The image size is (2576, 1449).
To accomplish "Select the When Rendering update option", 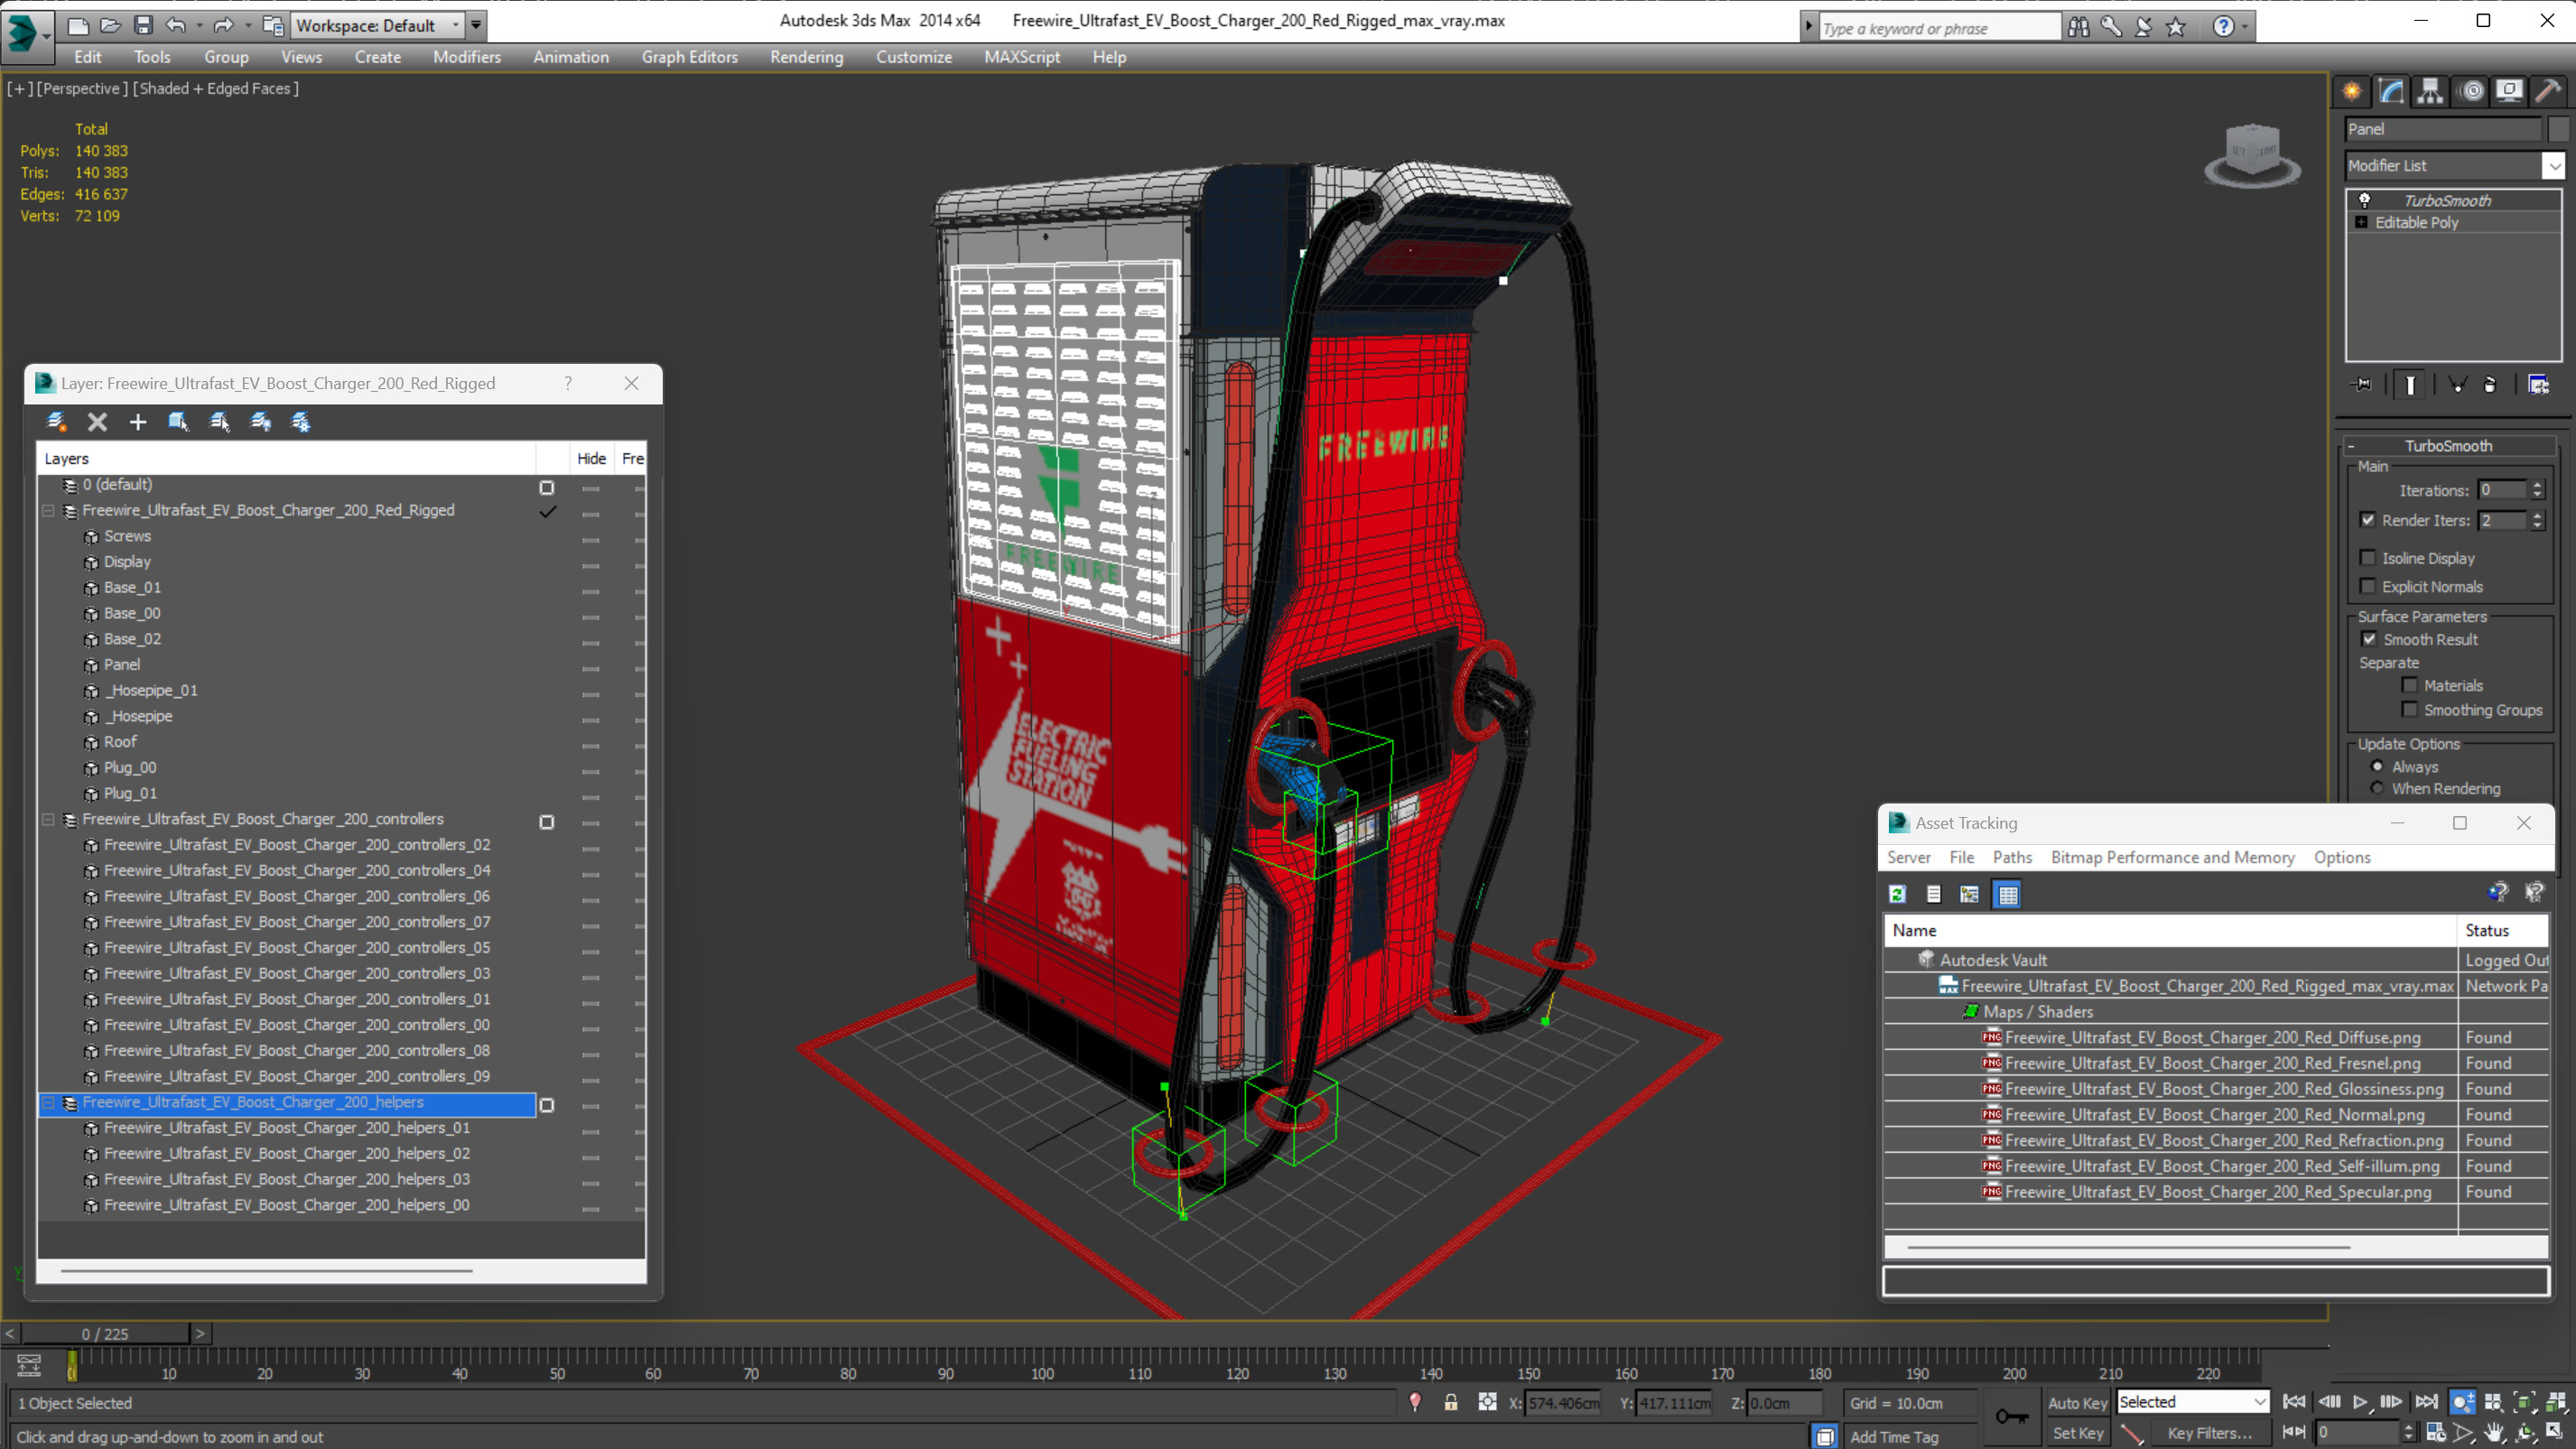I will click(x=2377, y=788).
